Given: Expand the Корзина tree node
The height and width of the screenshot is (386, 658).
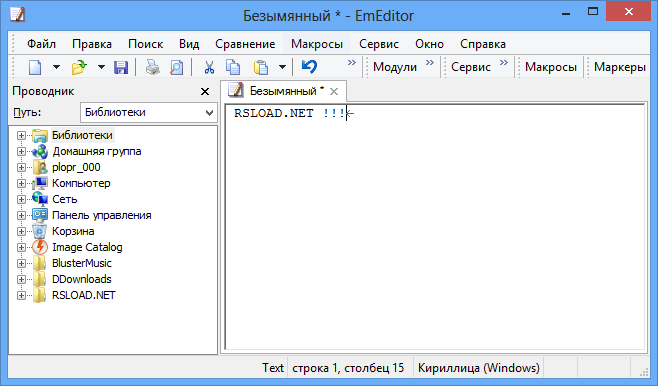Looking at the screenshot, I should (x=21, y=231).
